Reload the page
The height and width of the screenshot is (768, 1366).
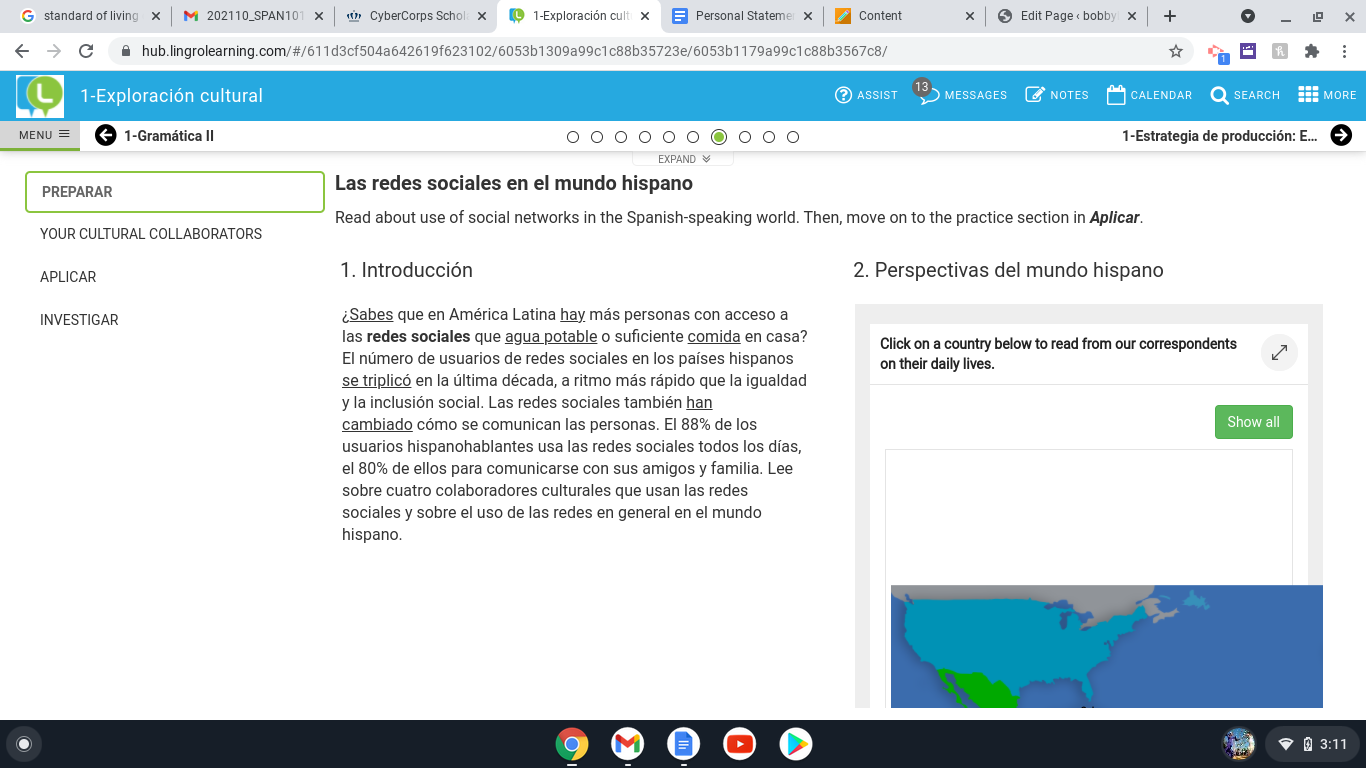pyautogui.click(x=86, y=51)
